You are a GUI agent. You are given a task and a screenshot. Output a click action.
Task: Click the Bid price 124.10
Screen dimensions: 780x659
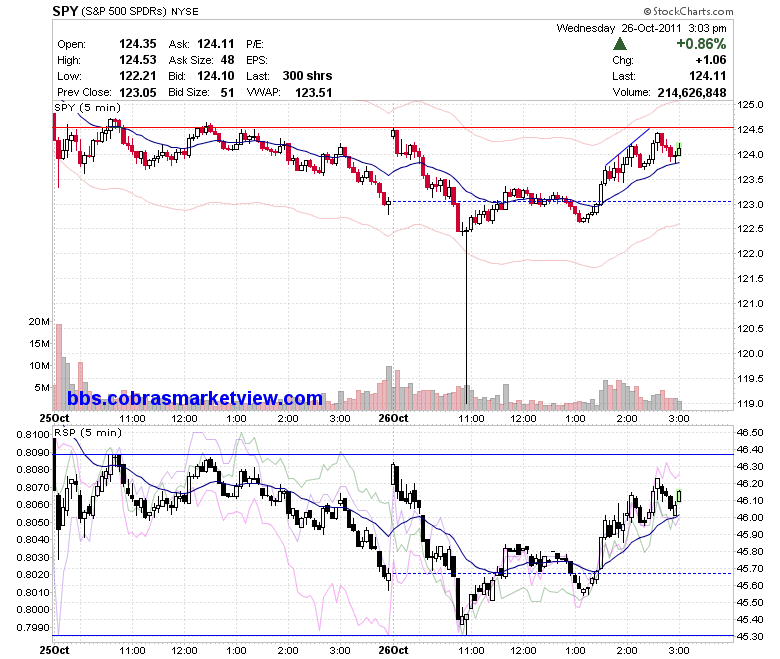(216, 76)
